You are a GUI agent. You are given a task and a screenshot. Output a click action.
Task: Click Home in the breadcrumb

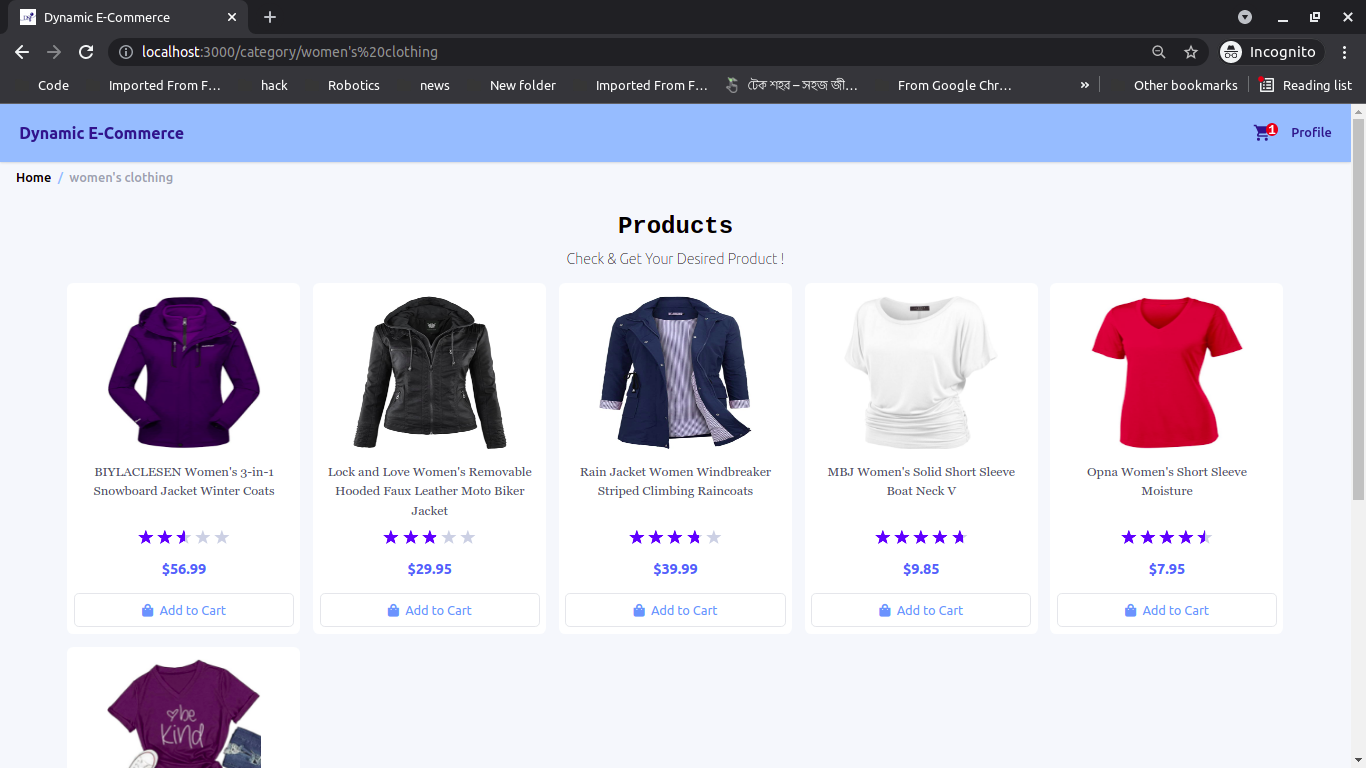coord(33,177)
